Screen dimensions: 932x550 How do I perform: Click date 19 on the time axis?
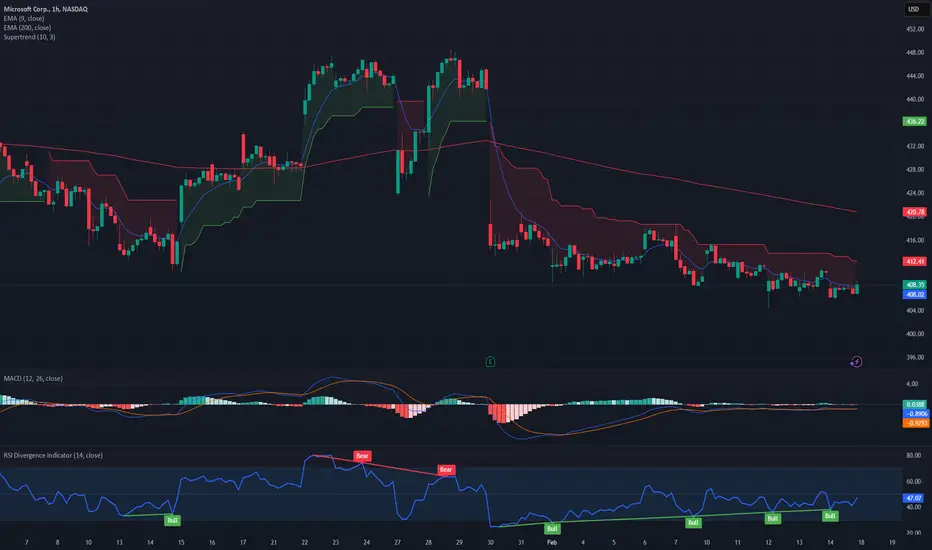point(892,542)
